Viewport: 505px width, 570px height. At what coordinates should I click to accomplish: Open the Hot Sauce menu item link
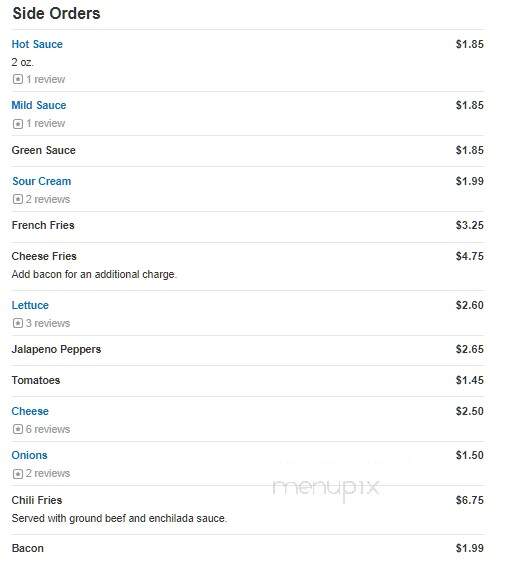[37, 44]
